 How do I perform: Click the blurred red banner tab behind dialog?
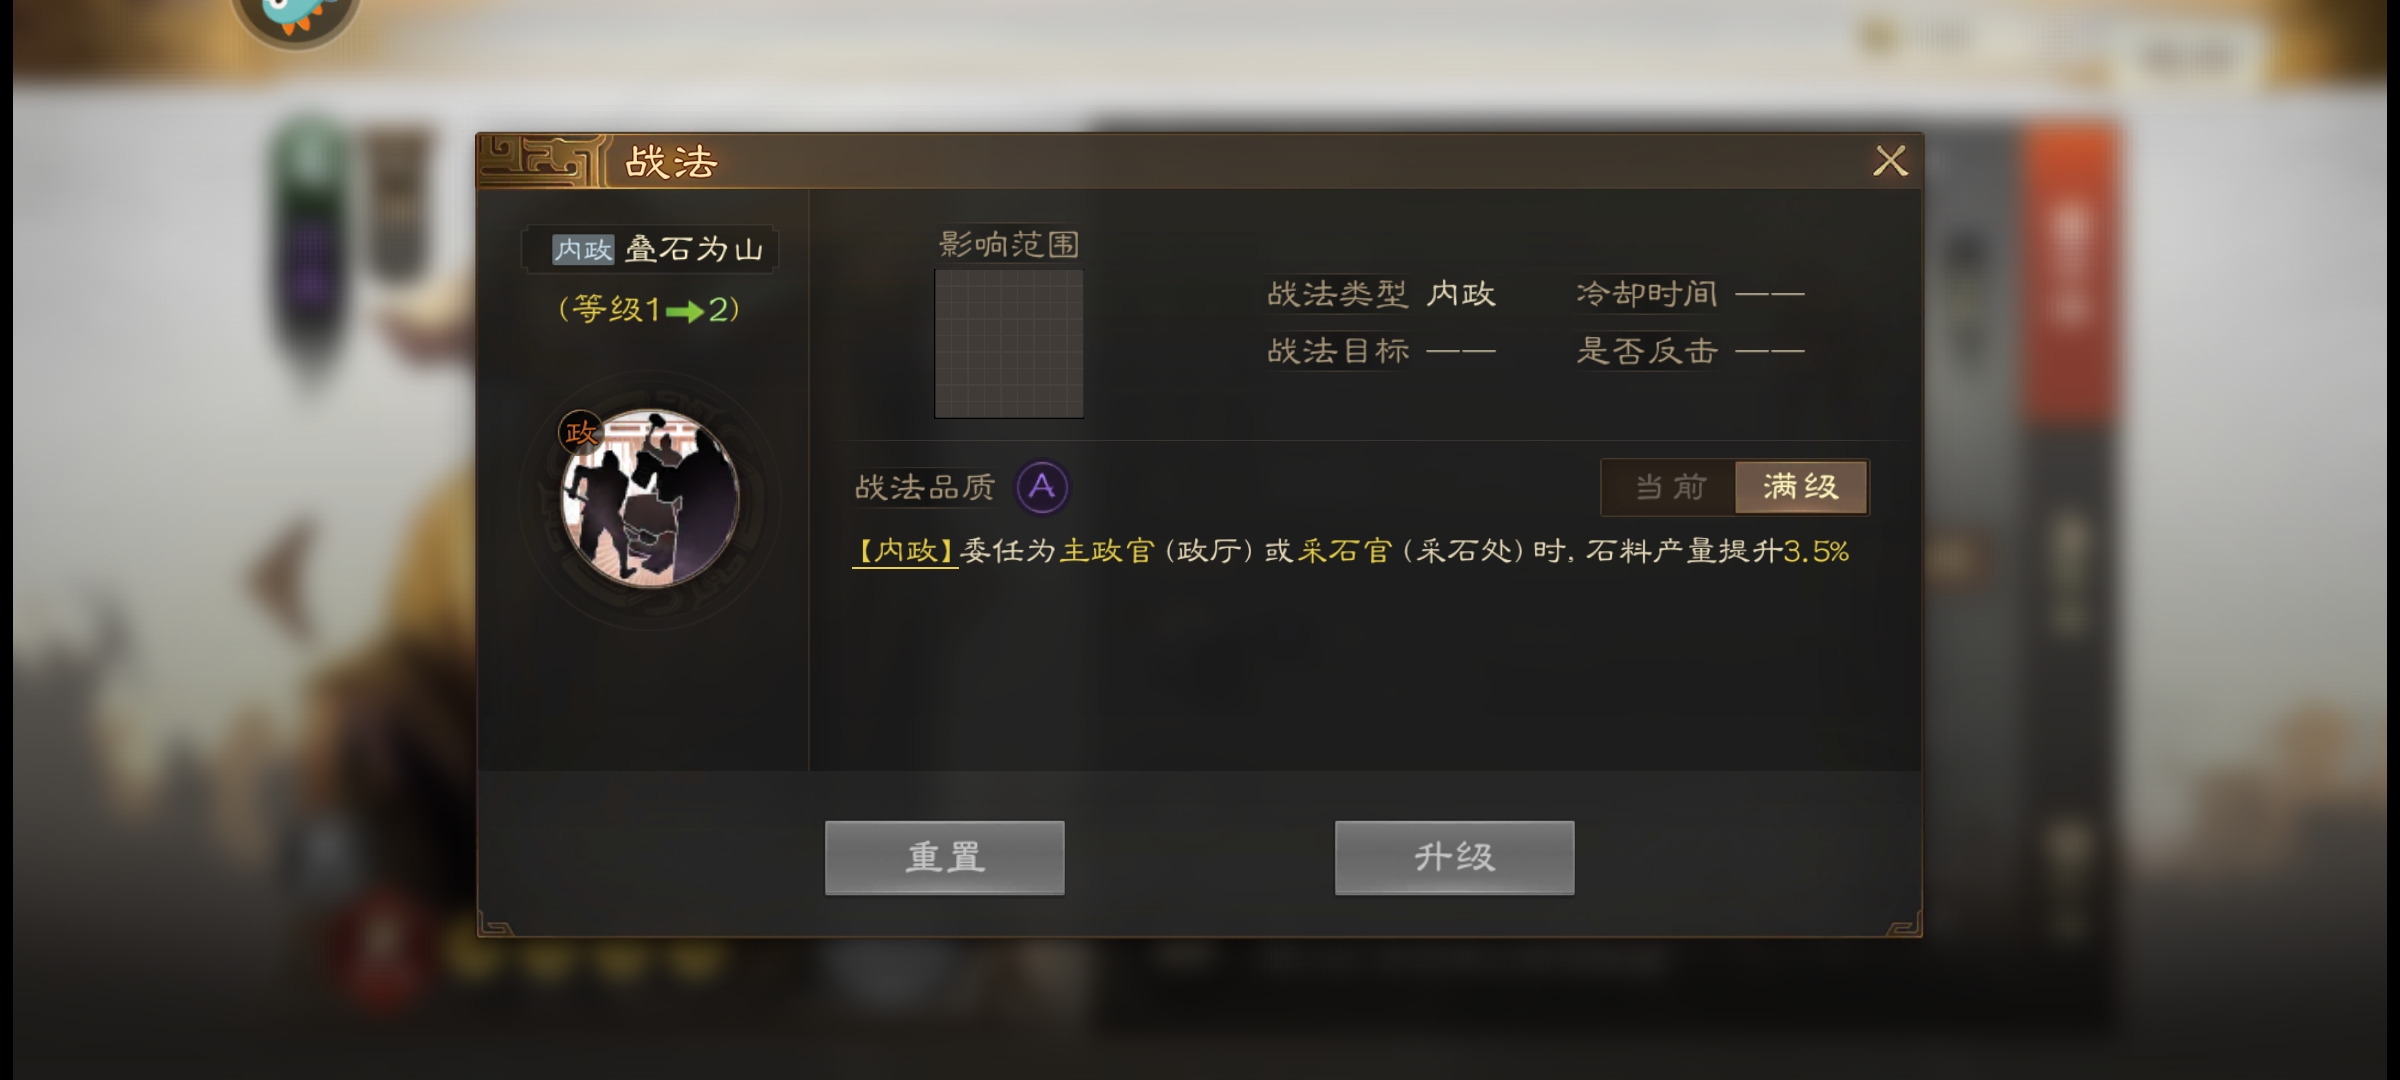tap(2070, 270)
